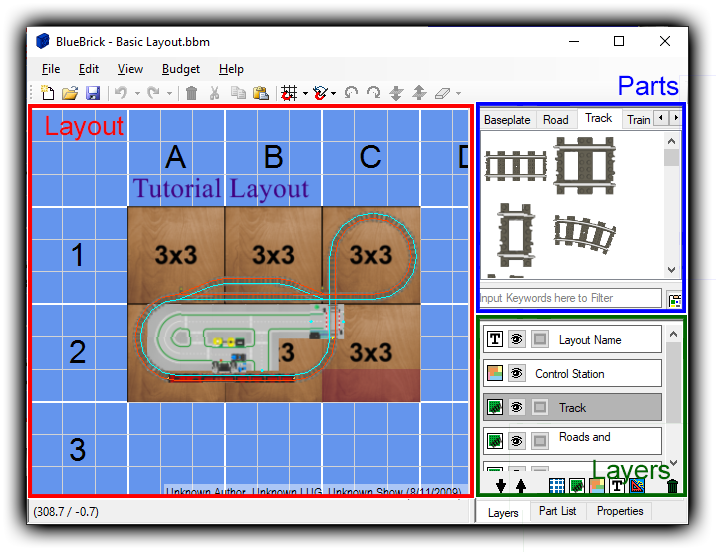Switch to the Train parts tab
This screenshot has width=716, height=552.
coord(638,120)
